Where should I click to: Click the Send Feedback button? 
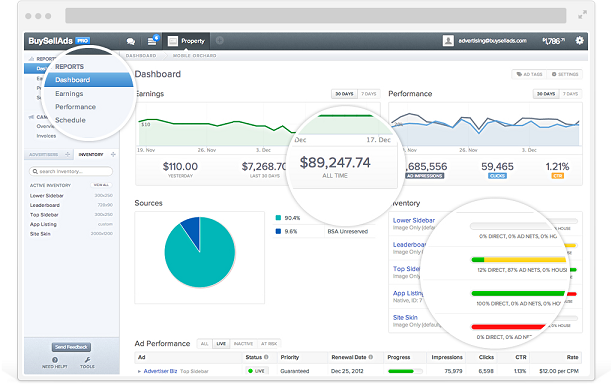point(71,347)
